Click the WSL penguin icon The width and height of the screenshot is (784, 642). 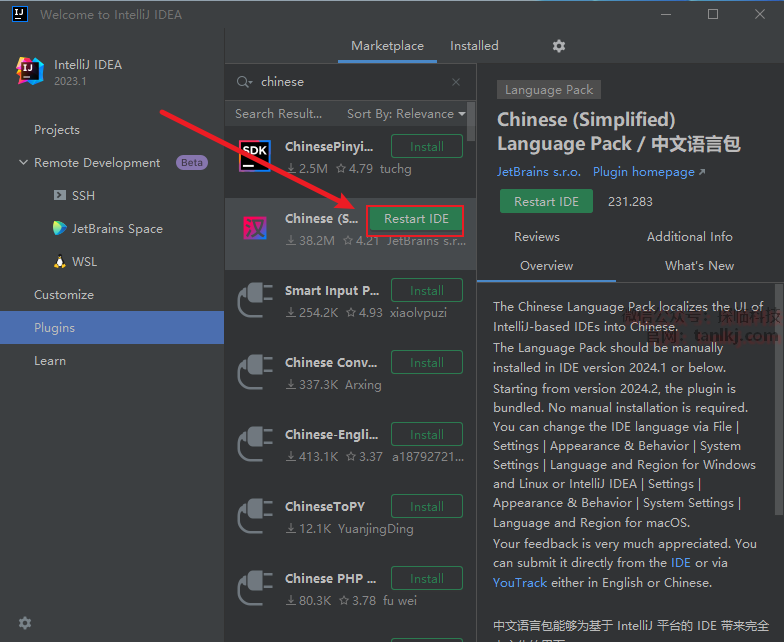(x=60, y=262)
